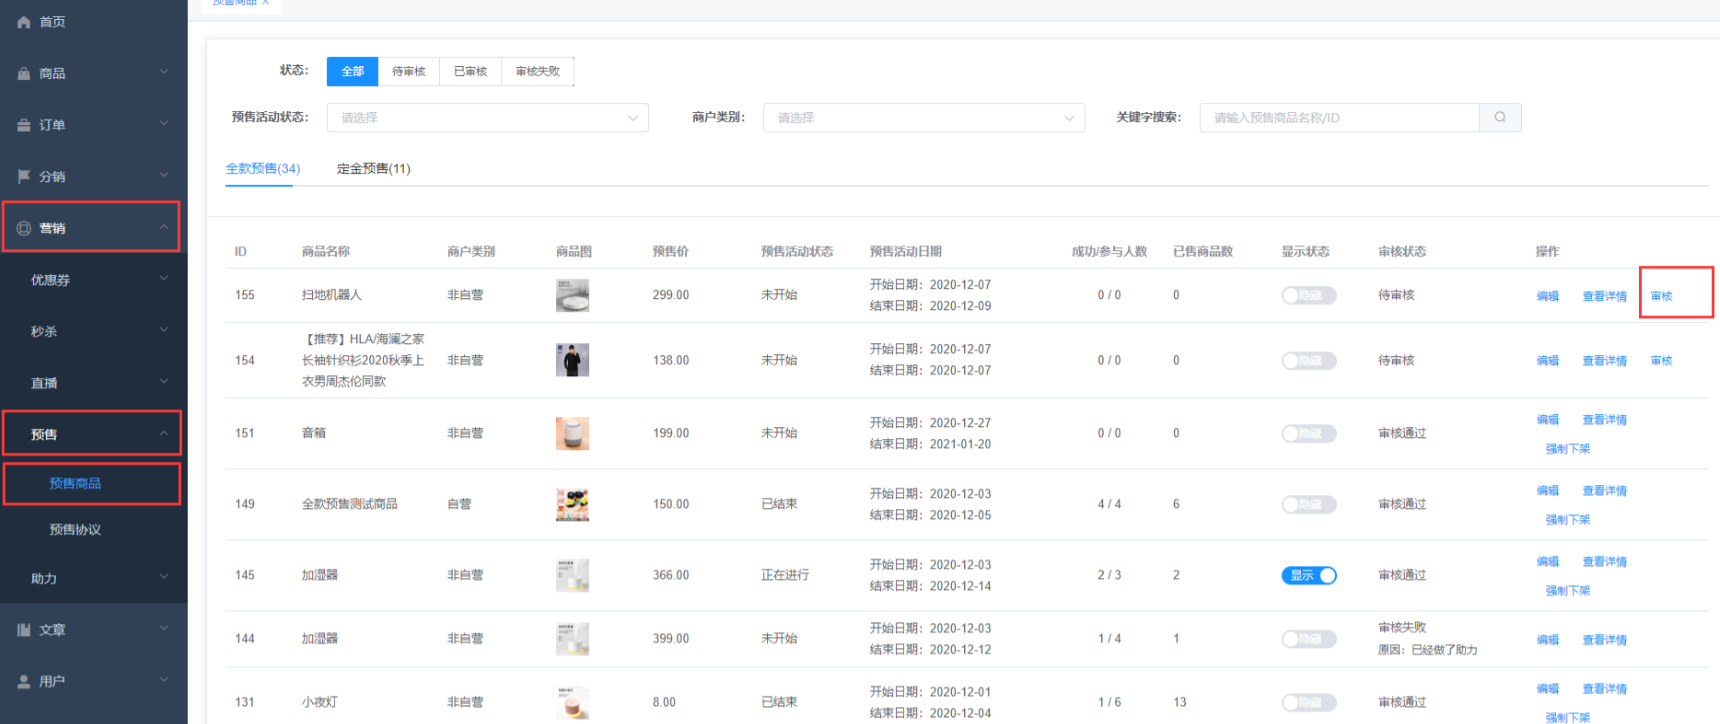Click 编辑 for product 151 音箱
Image resolution: width=1720 pixels, height=724 pixels.
1548,420
